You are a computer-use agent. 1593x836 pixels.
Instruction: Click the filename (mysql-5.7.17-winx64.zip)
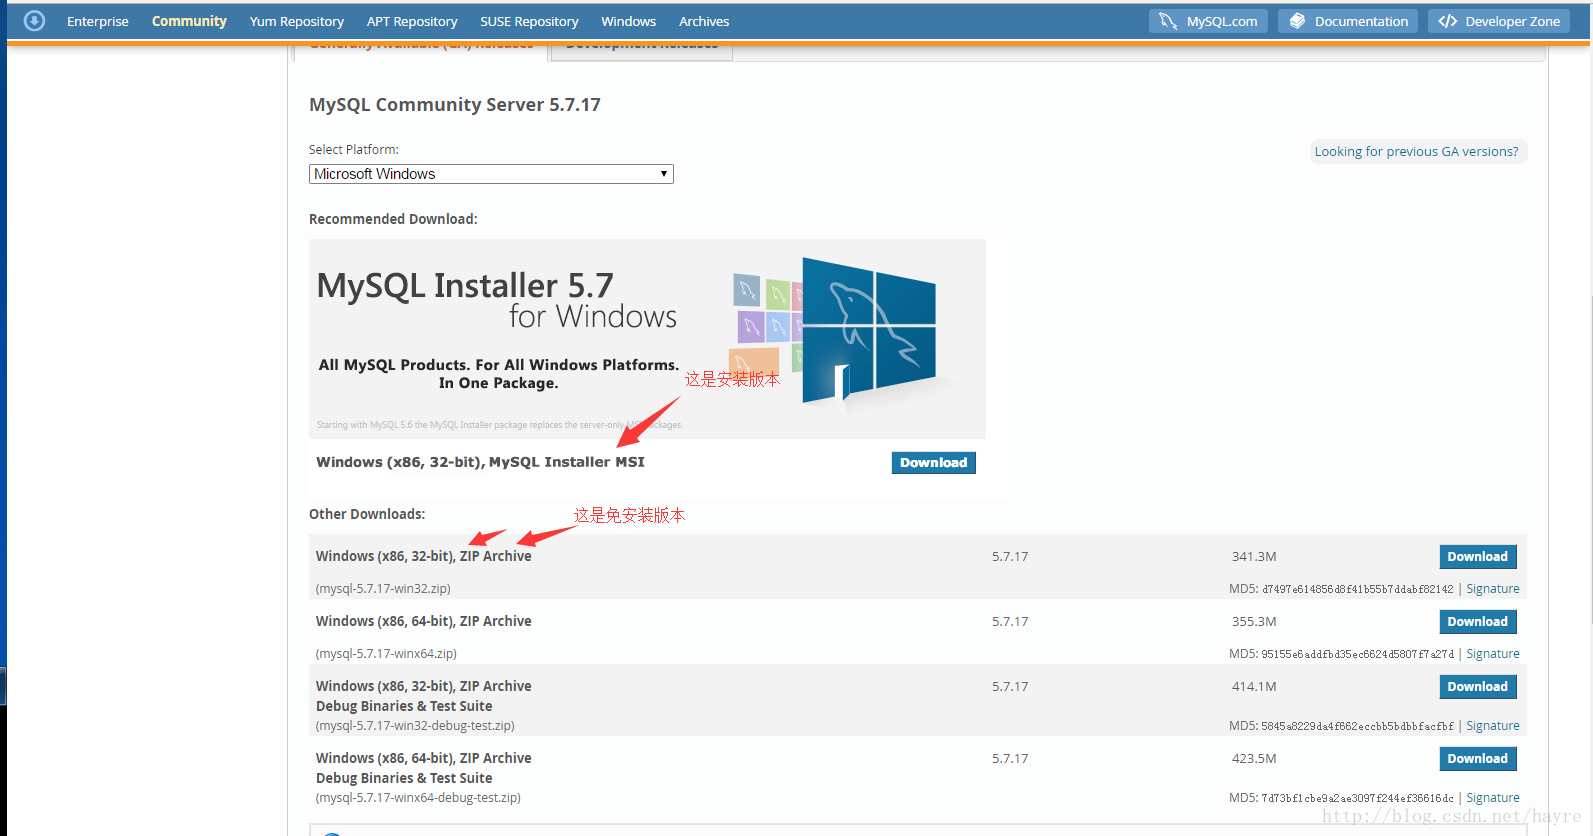click(x=386, y=654)
